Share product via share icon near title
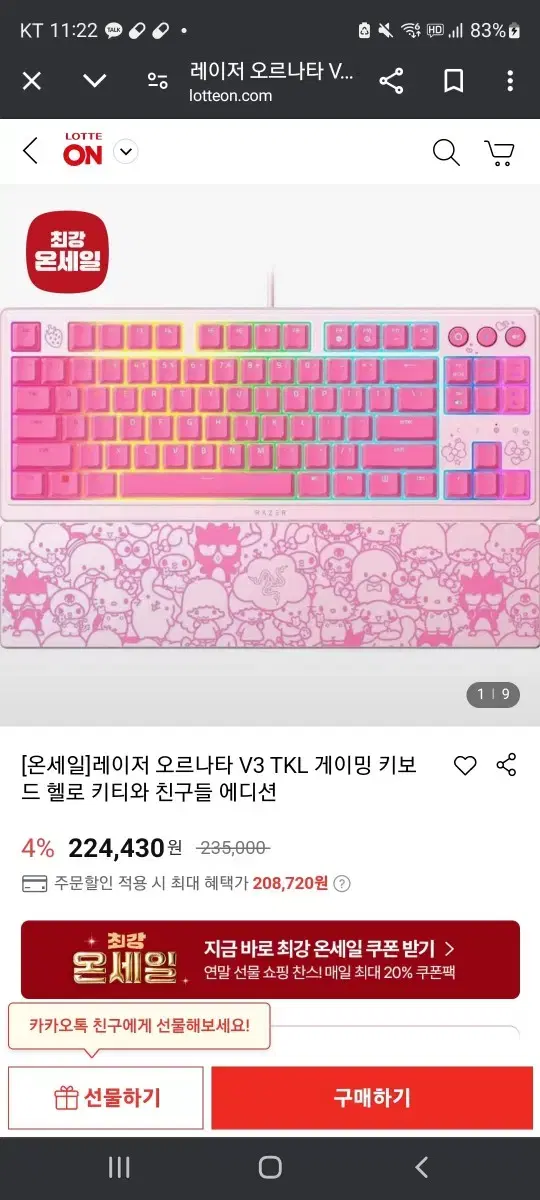The image size is (540, 1200). click(507, 766)
